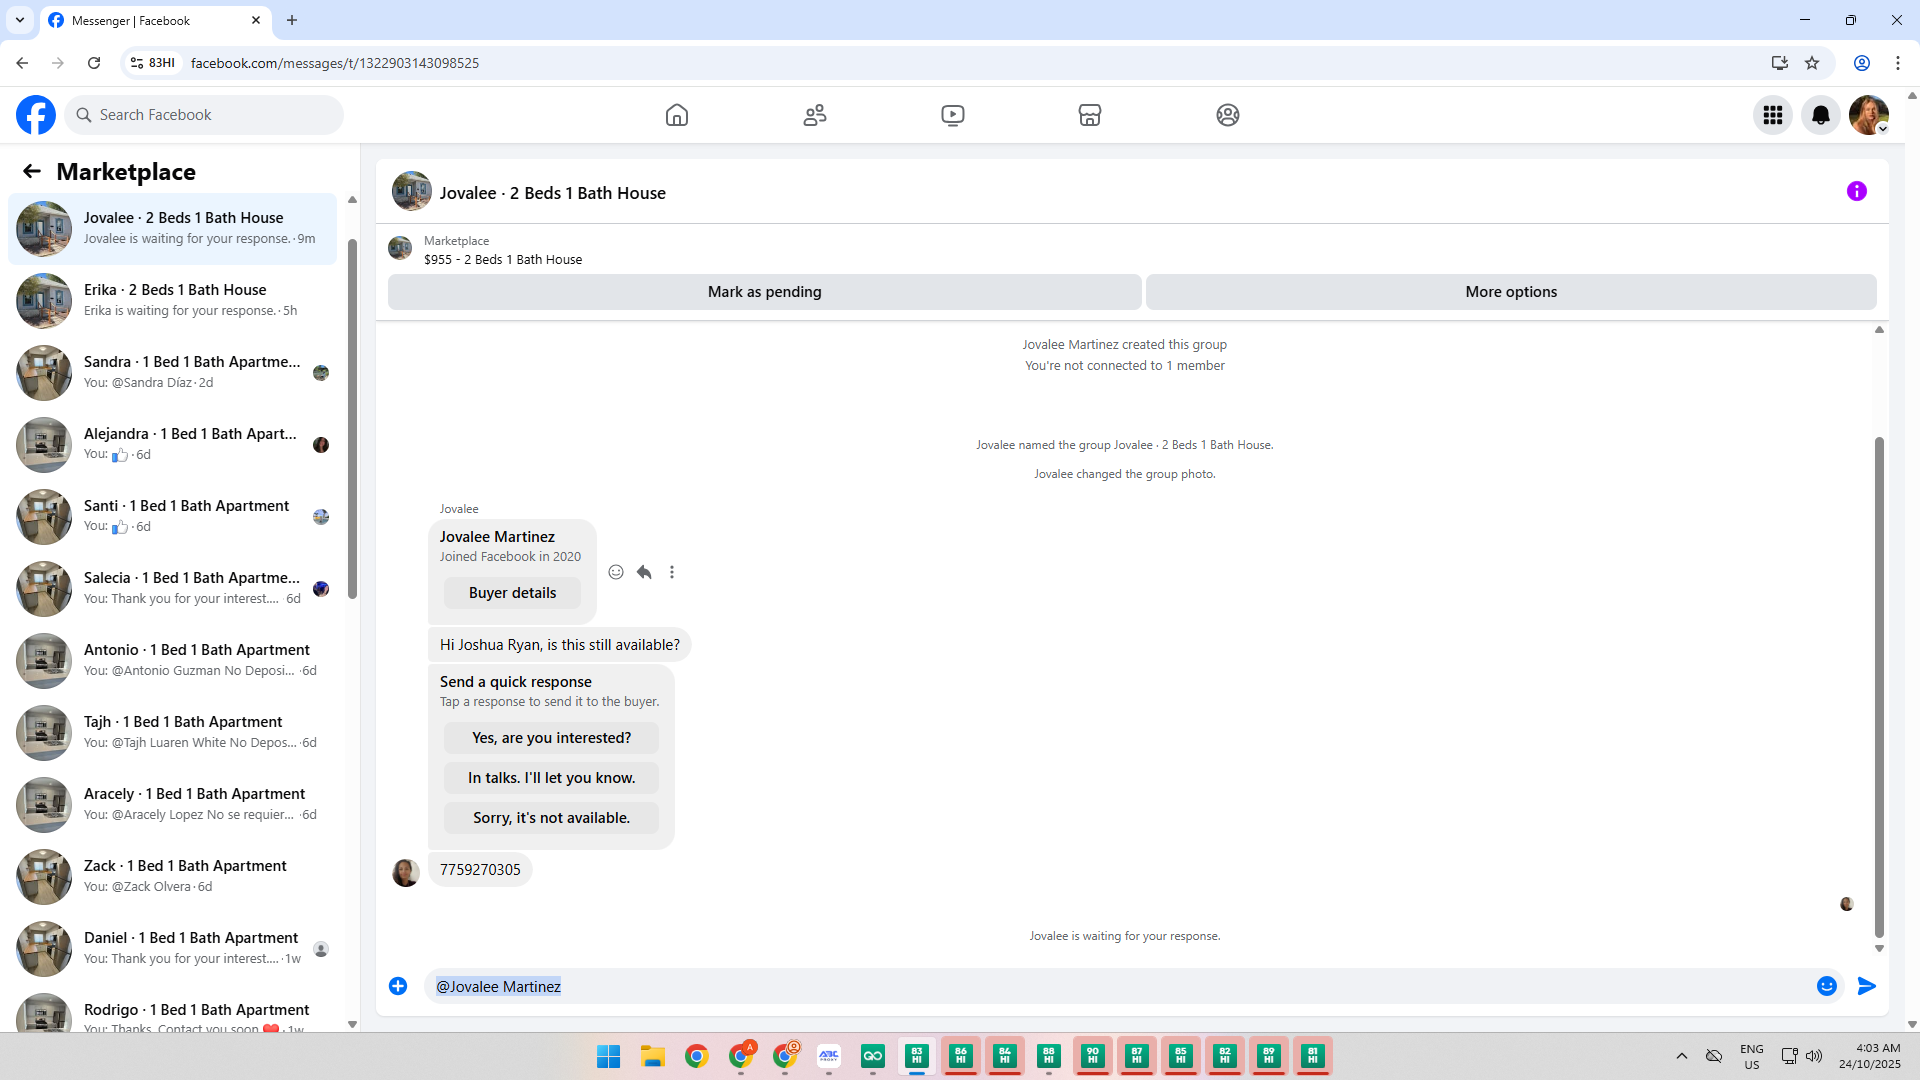The width and height of the screenshot is (1920, 1080).
Task: Open Erika's 2 Beds 1 Bath House chat
Action: tap(172, 300)
